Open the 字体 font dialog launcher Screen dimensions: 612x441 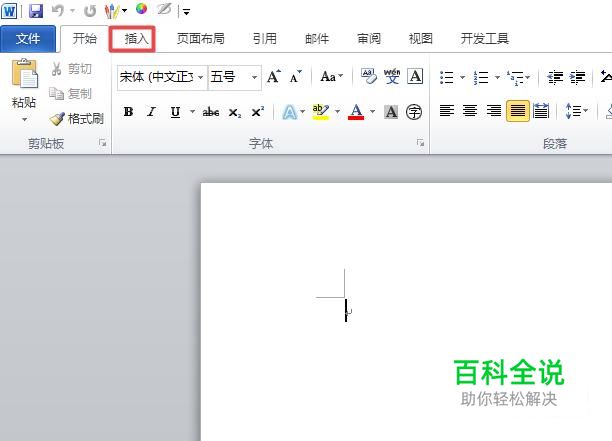(420, 143)
